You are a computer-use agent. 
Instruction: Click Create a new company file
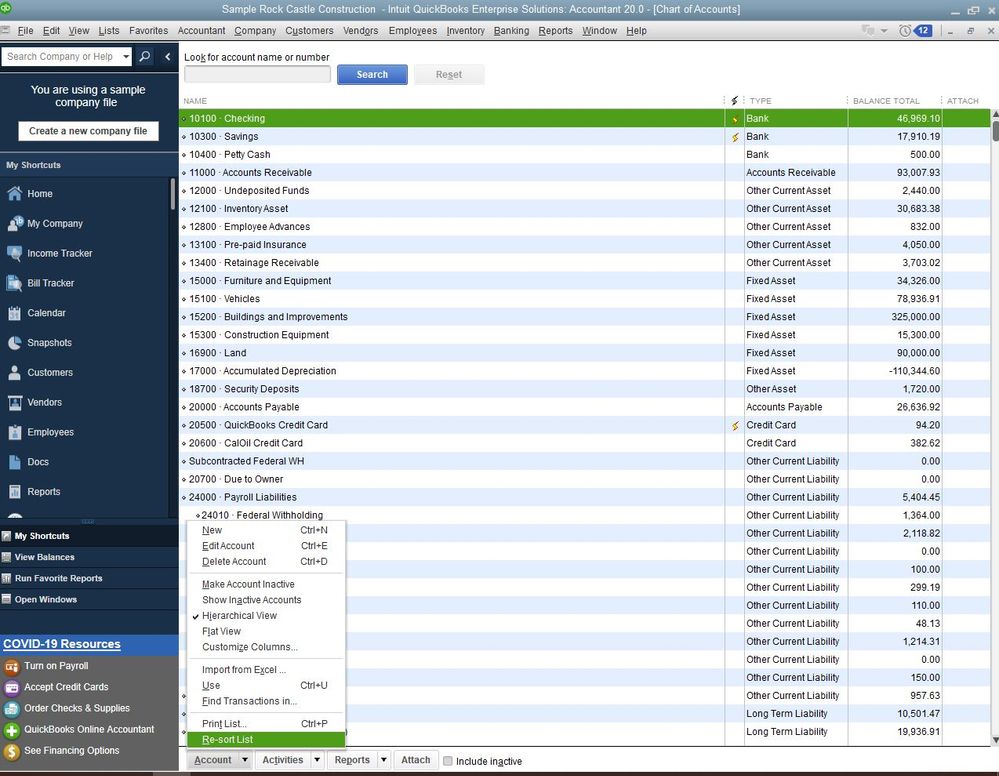coord(88,131)
